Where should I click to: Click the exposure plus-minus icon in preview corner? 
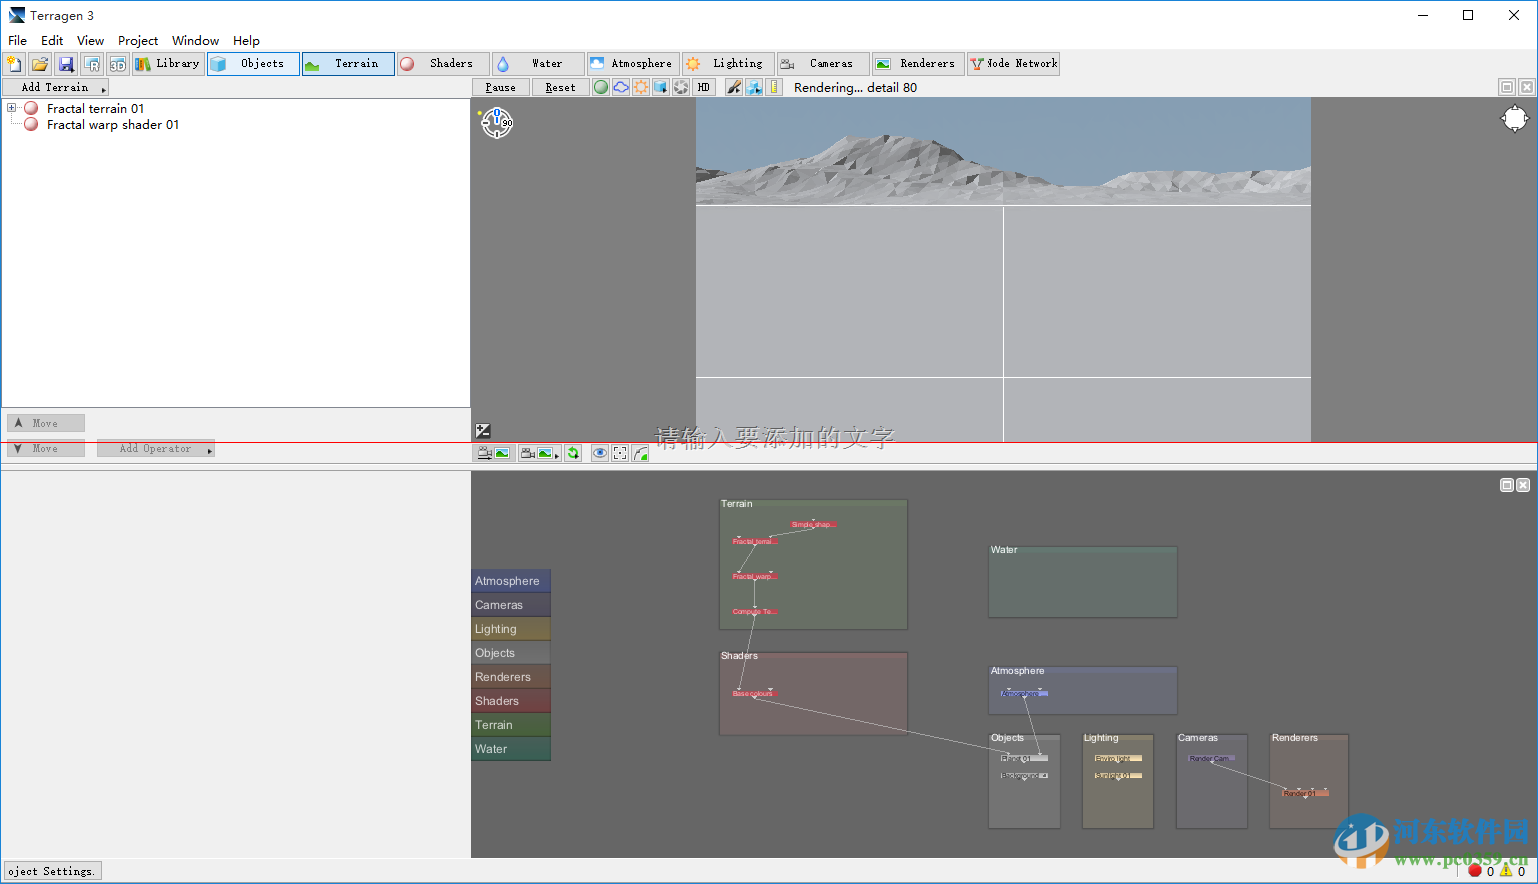(483, 431)
